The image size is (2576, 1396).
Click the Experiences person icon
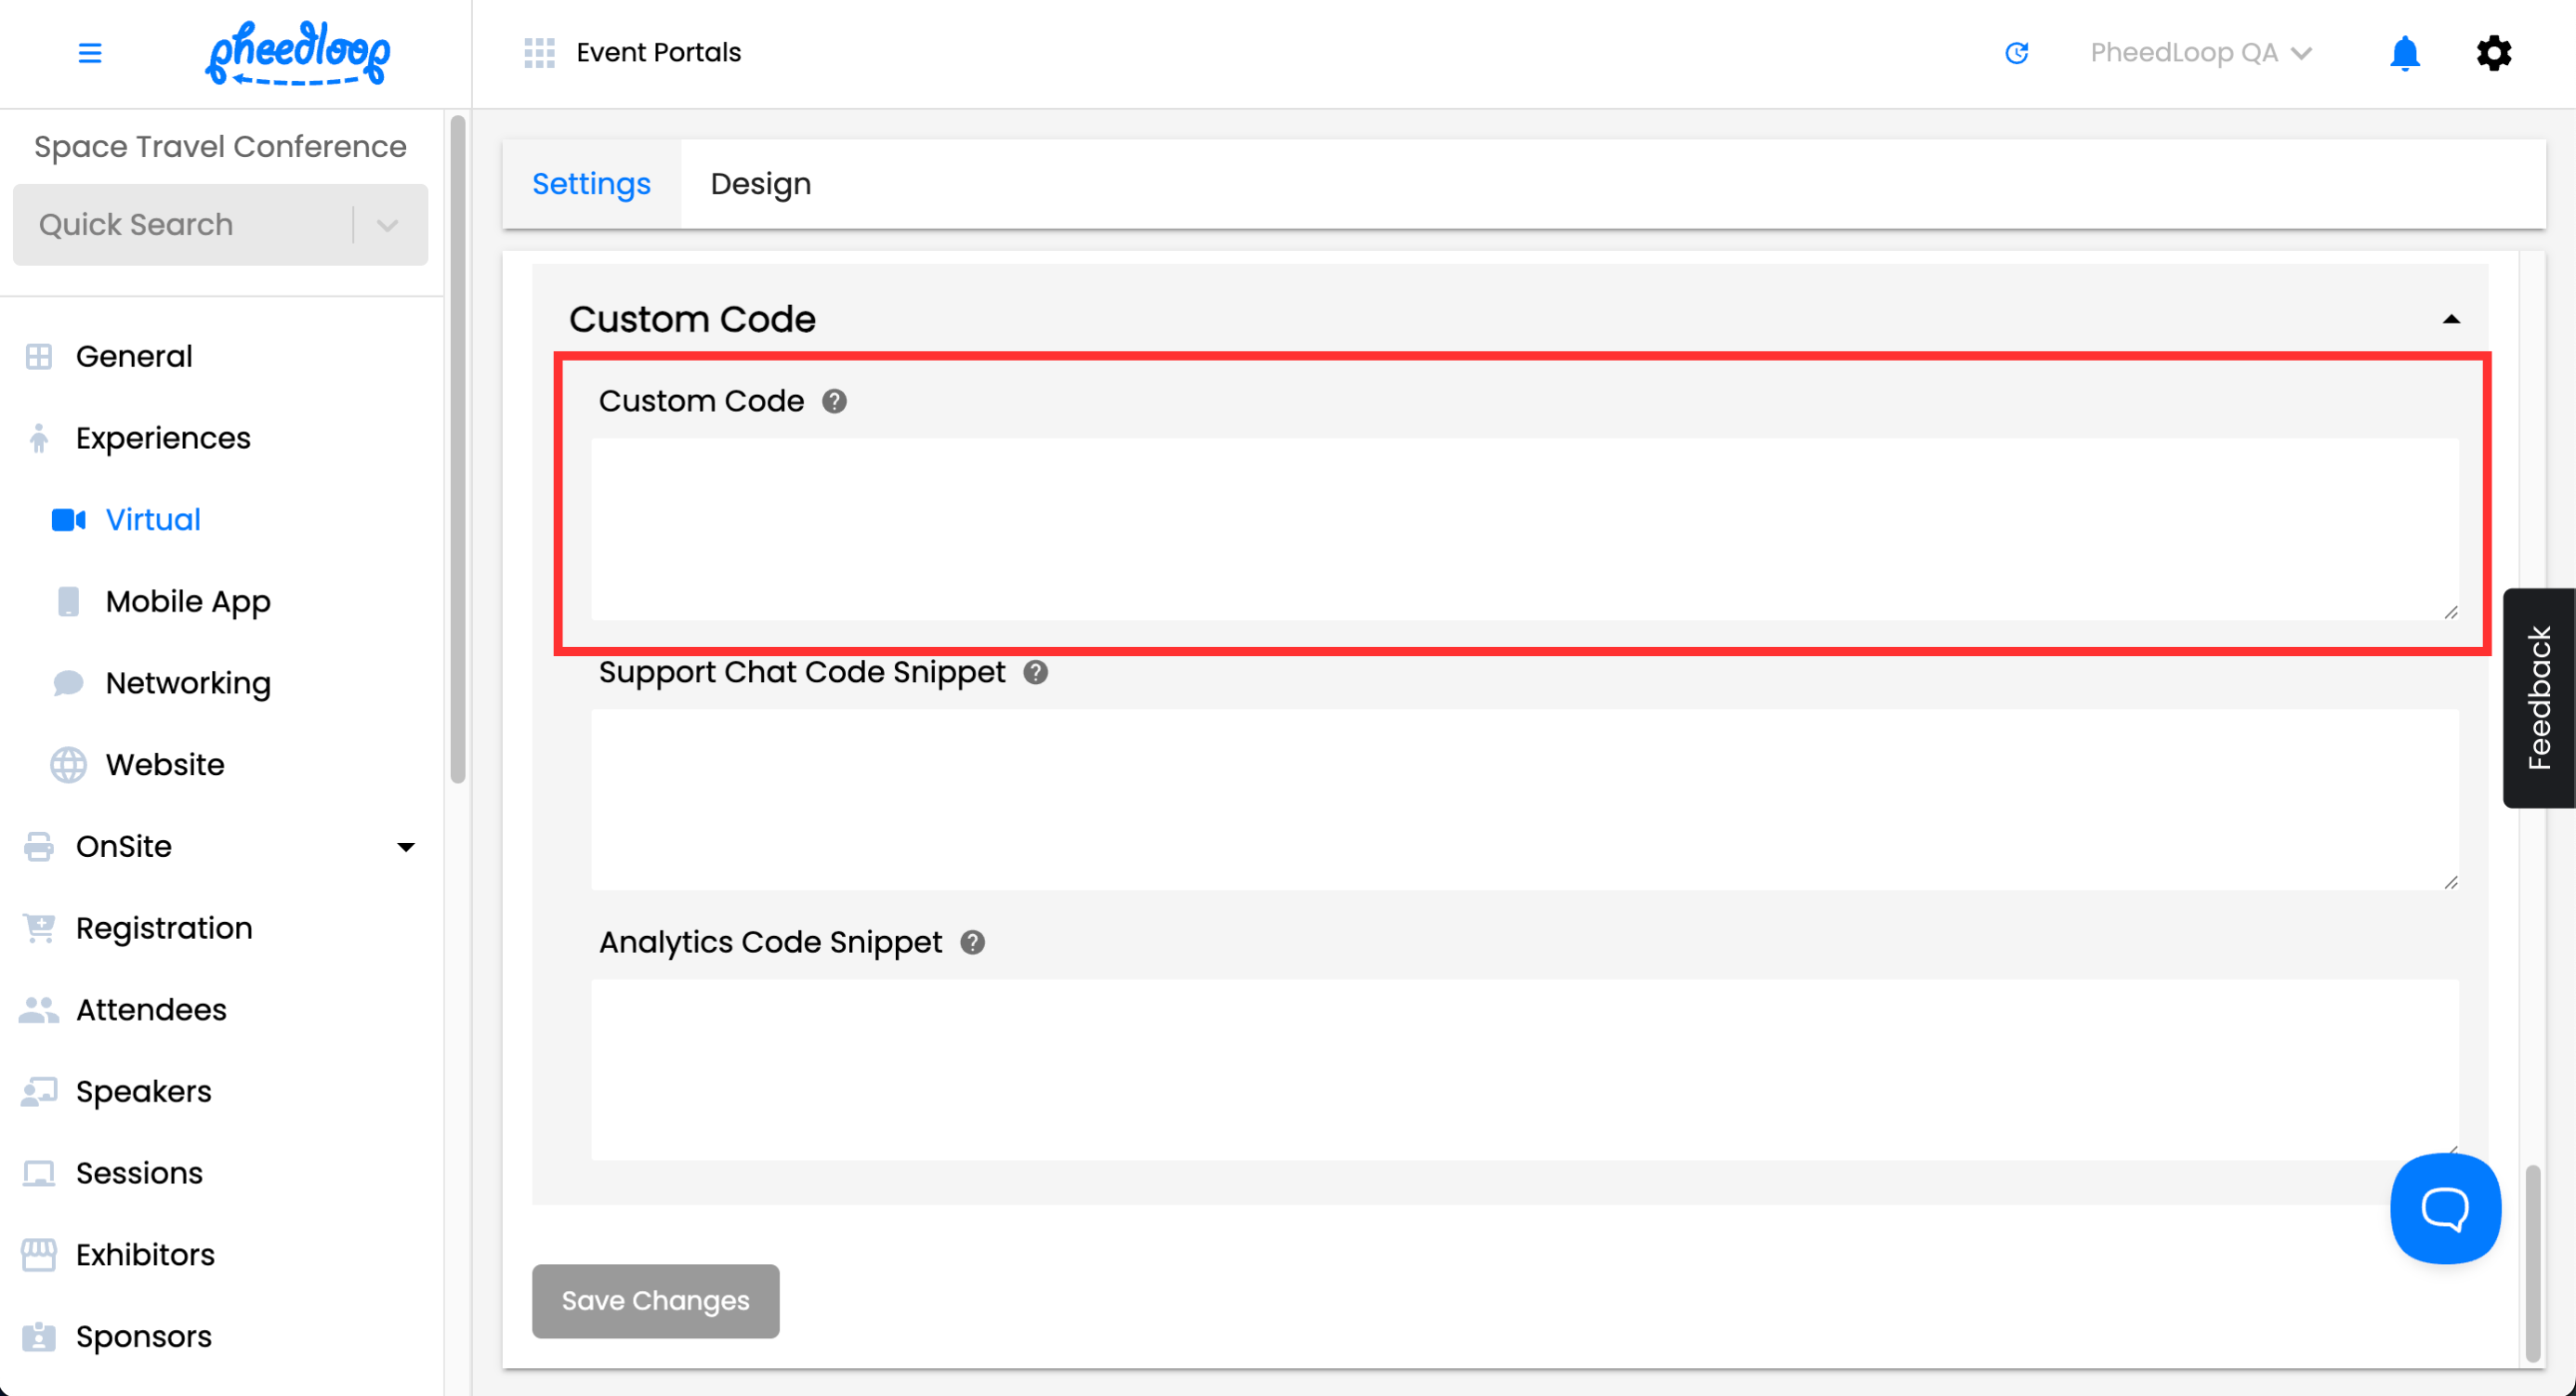39,438
